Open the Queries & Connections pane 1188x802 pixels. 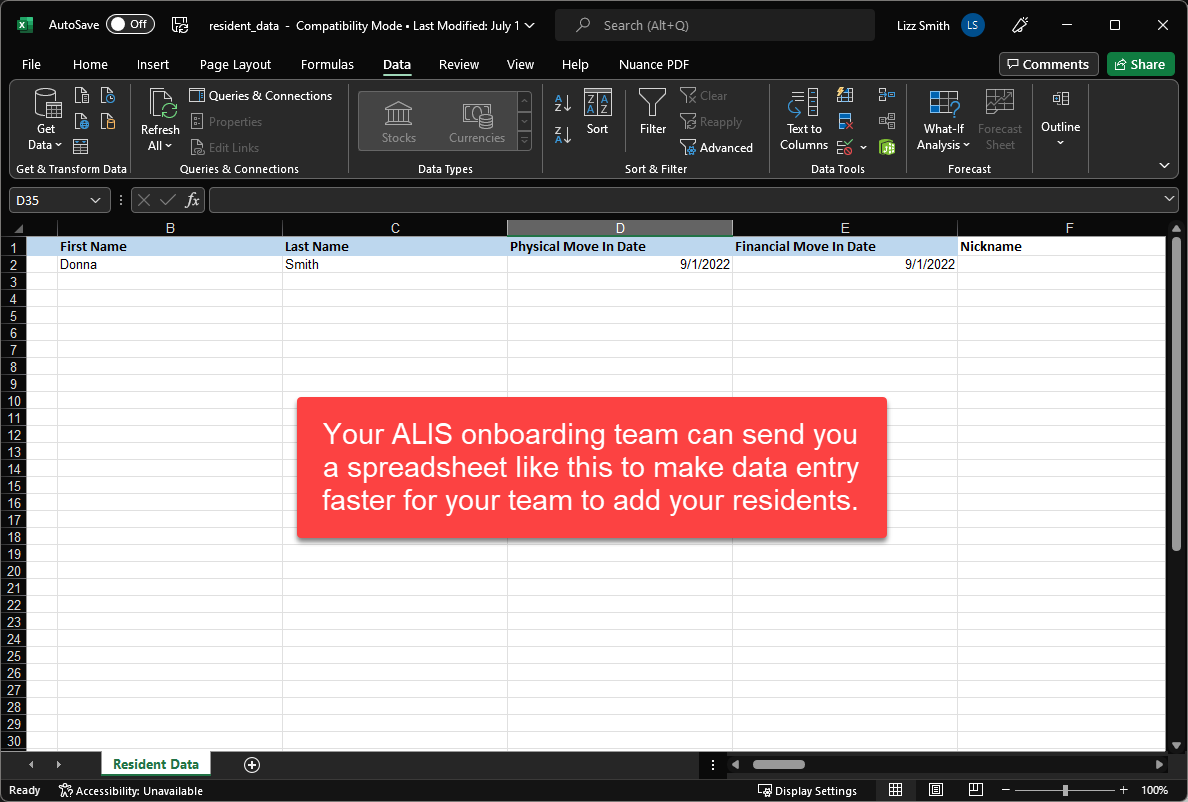[x=261, y=95]
